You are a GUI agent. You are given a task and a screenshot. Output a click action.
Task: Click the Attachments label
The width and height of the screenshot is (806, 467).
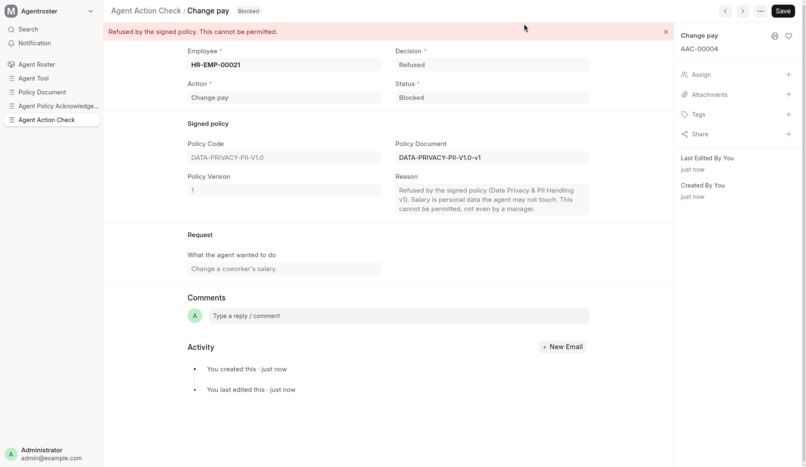pos(709,95)
